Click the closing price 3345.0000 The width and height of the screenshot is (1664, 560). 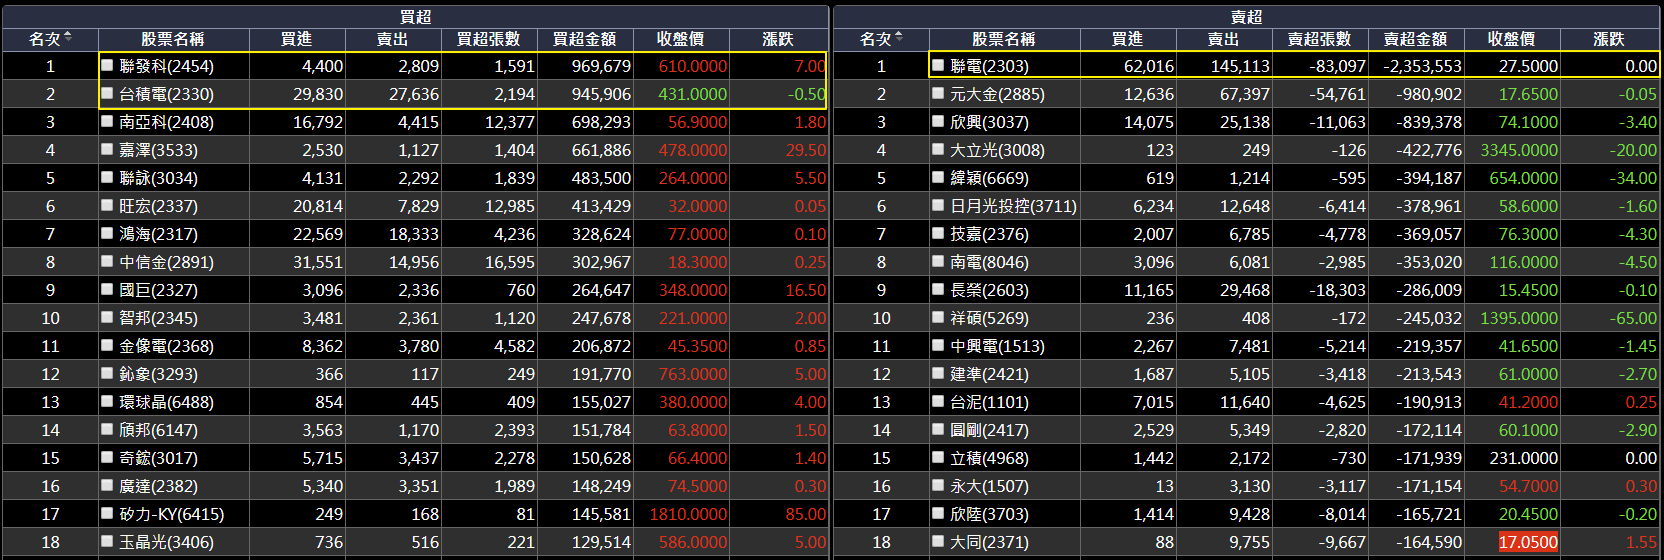coord(1519,150)
